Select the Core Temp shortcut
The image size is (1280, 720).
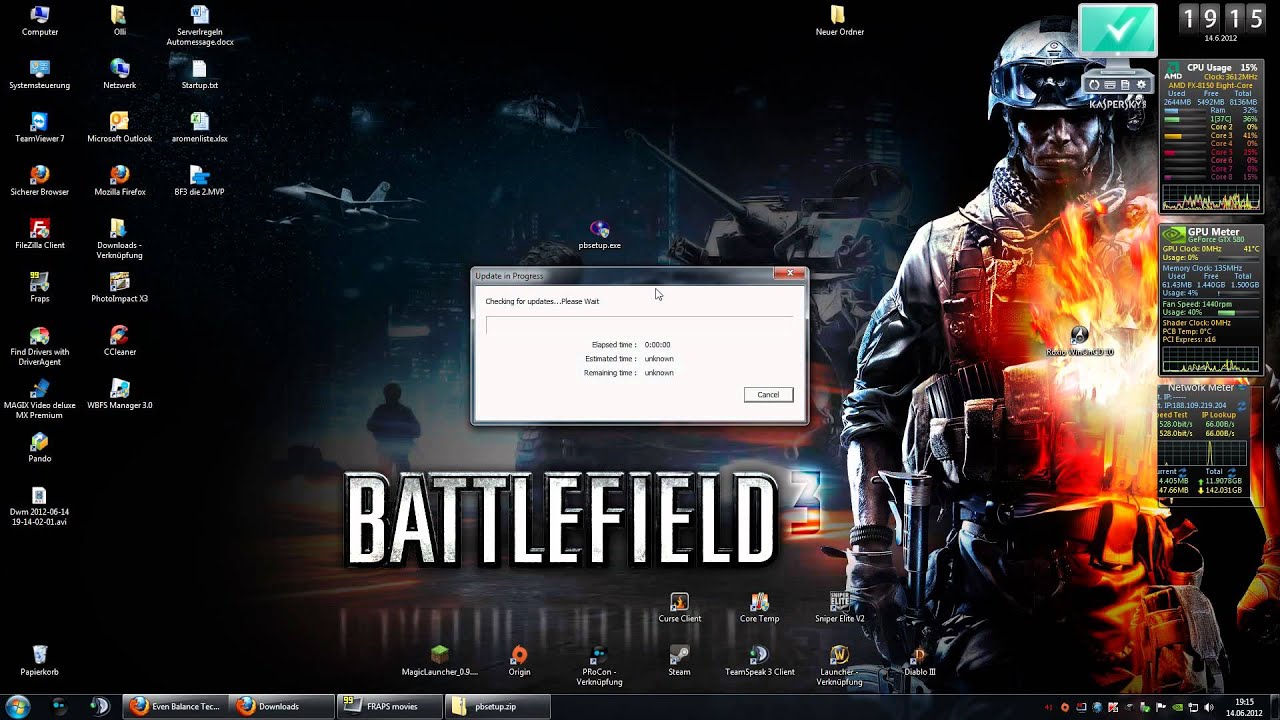tap(759, 608)
